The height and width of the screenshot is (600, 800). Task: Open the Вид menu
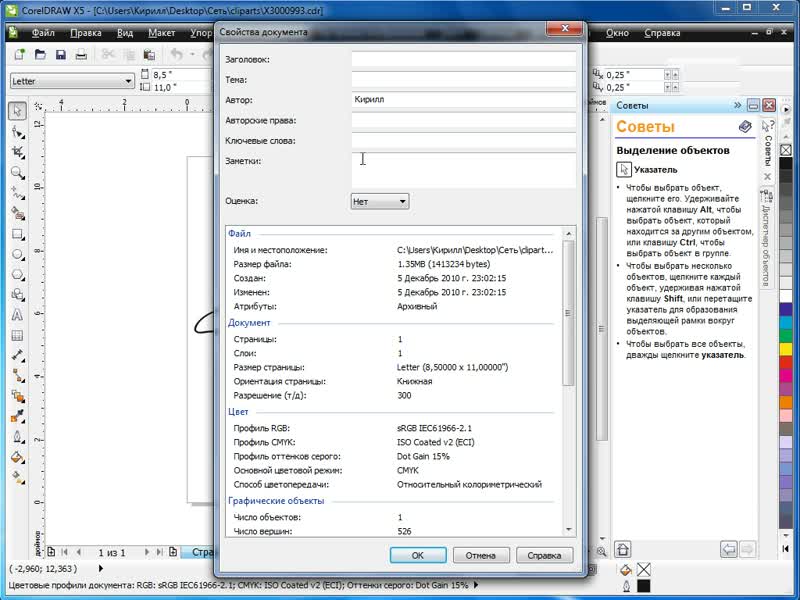pos(125,33)
